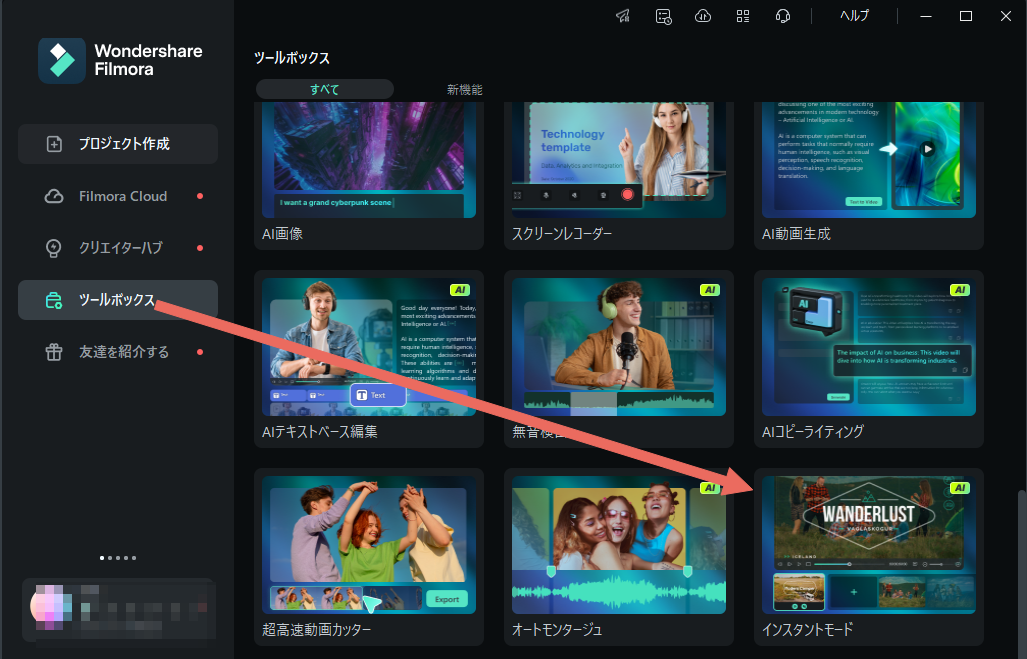Click the AI badge on インスタントモード card

pyautogui.click(x=960, y=487)
